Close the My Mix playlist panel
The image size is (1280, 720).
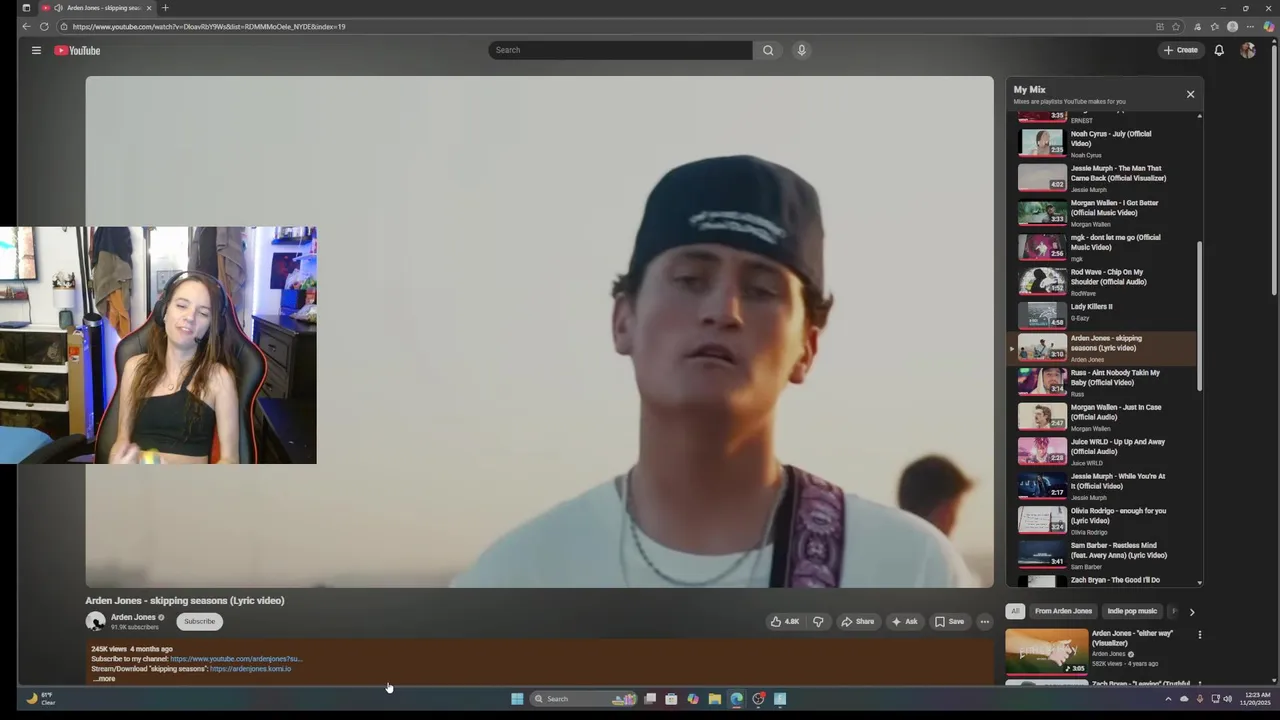pyautogui.click(x=1190, y=94)
